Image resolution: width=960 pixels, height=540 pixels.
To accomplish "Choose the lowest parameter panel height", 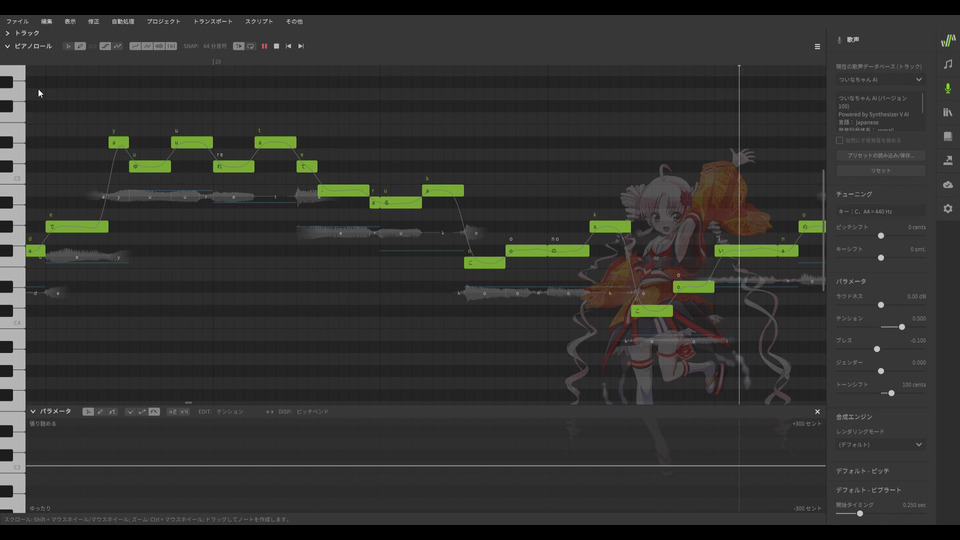I will (x=130, y=411).
